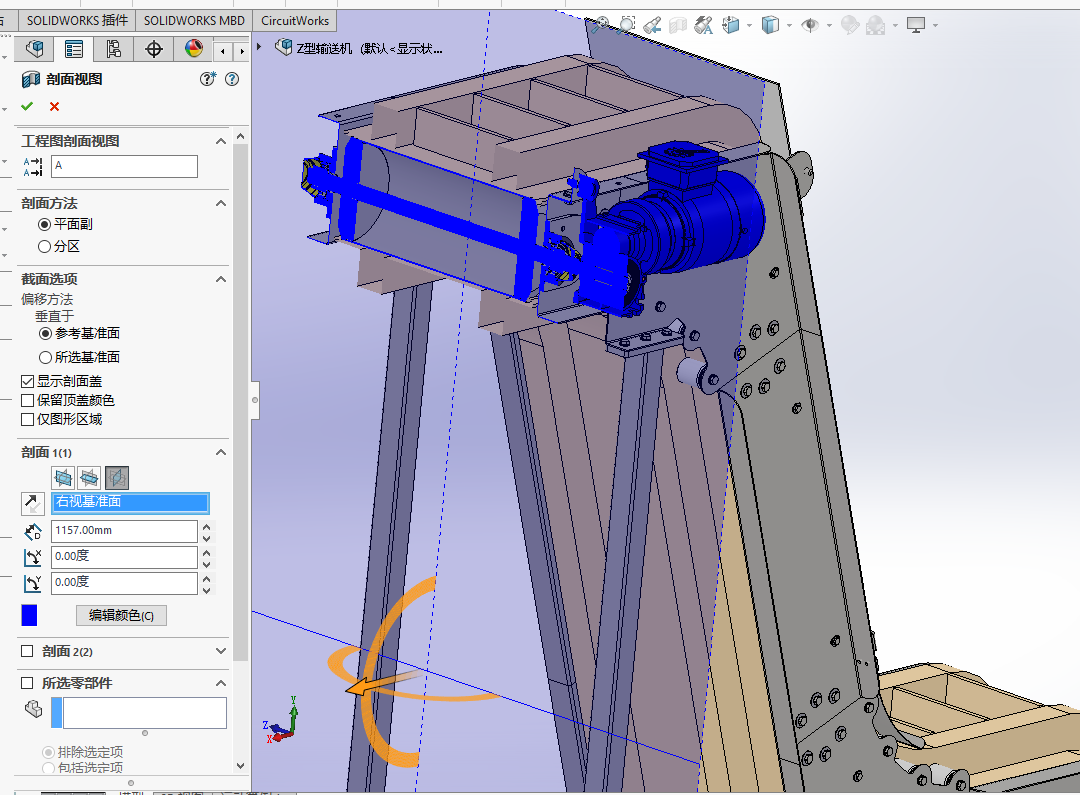1080x795 pixels.
Task: Open the display style dropdown arrow
Action: pyautogui.click(x=789, y=25)
